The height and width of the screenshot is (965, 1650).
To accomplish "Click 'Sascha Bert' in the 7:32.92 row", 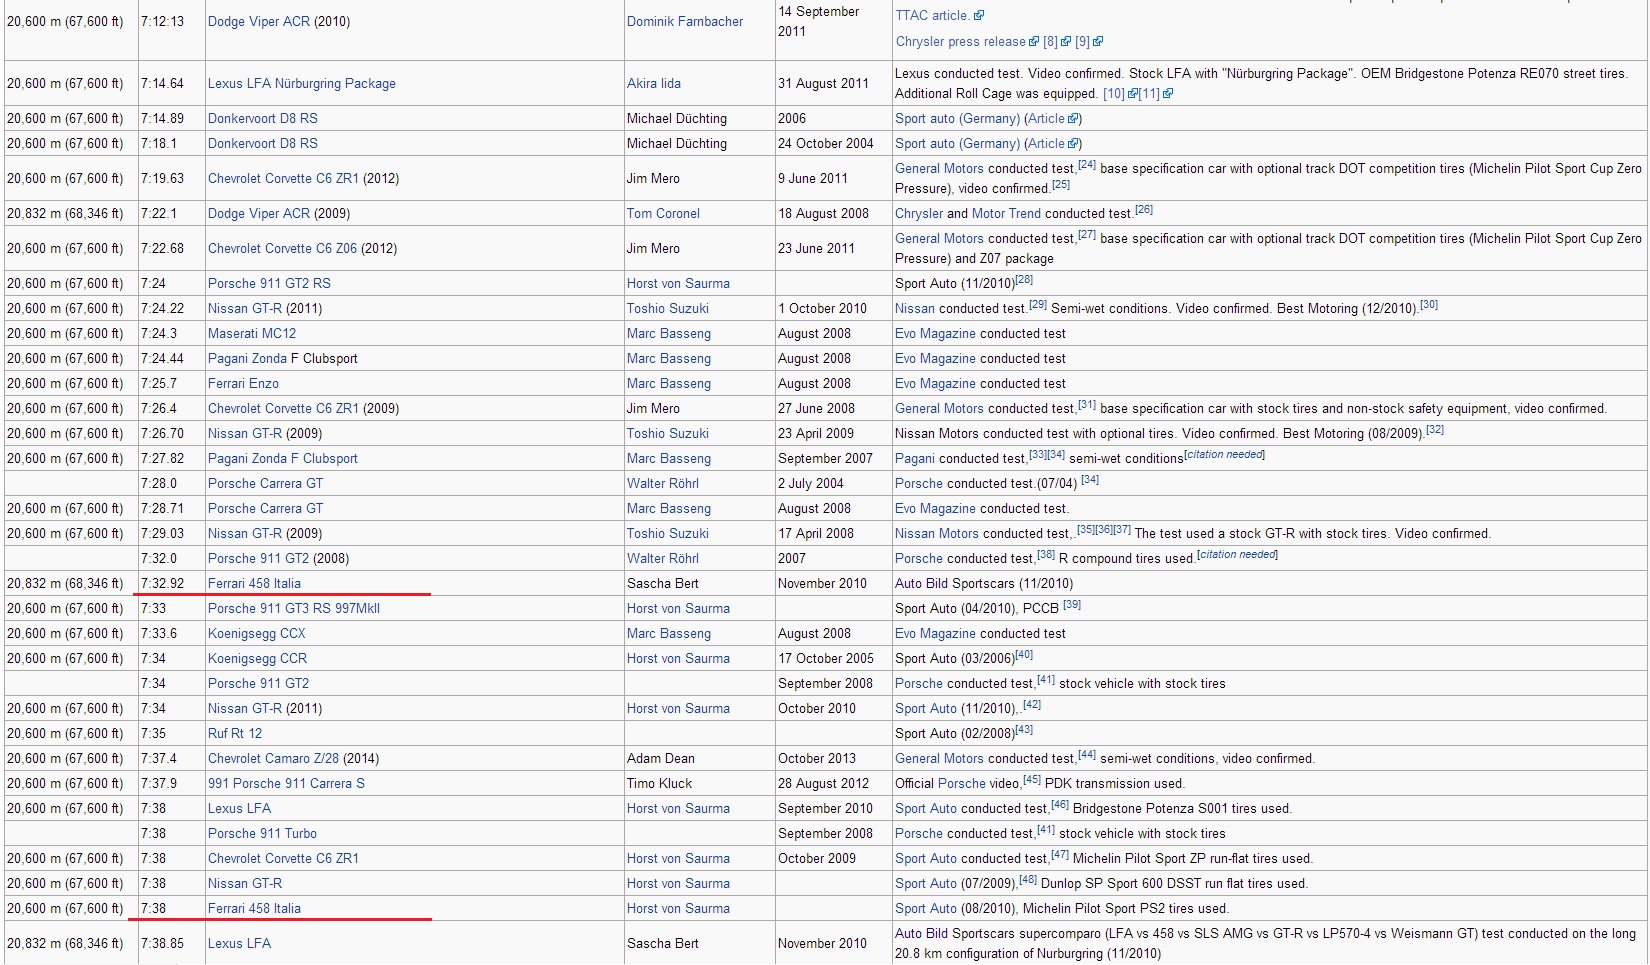I will (663, 583).
